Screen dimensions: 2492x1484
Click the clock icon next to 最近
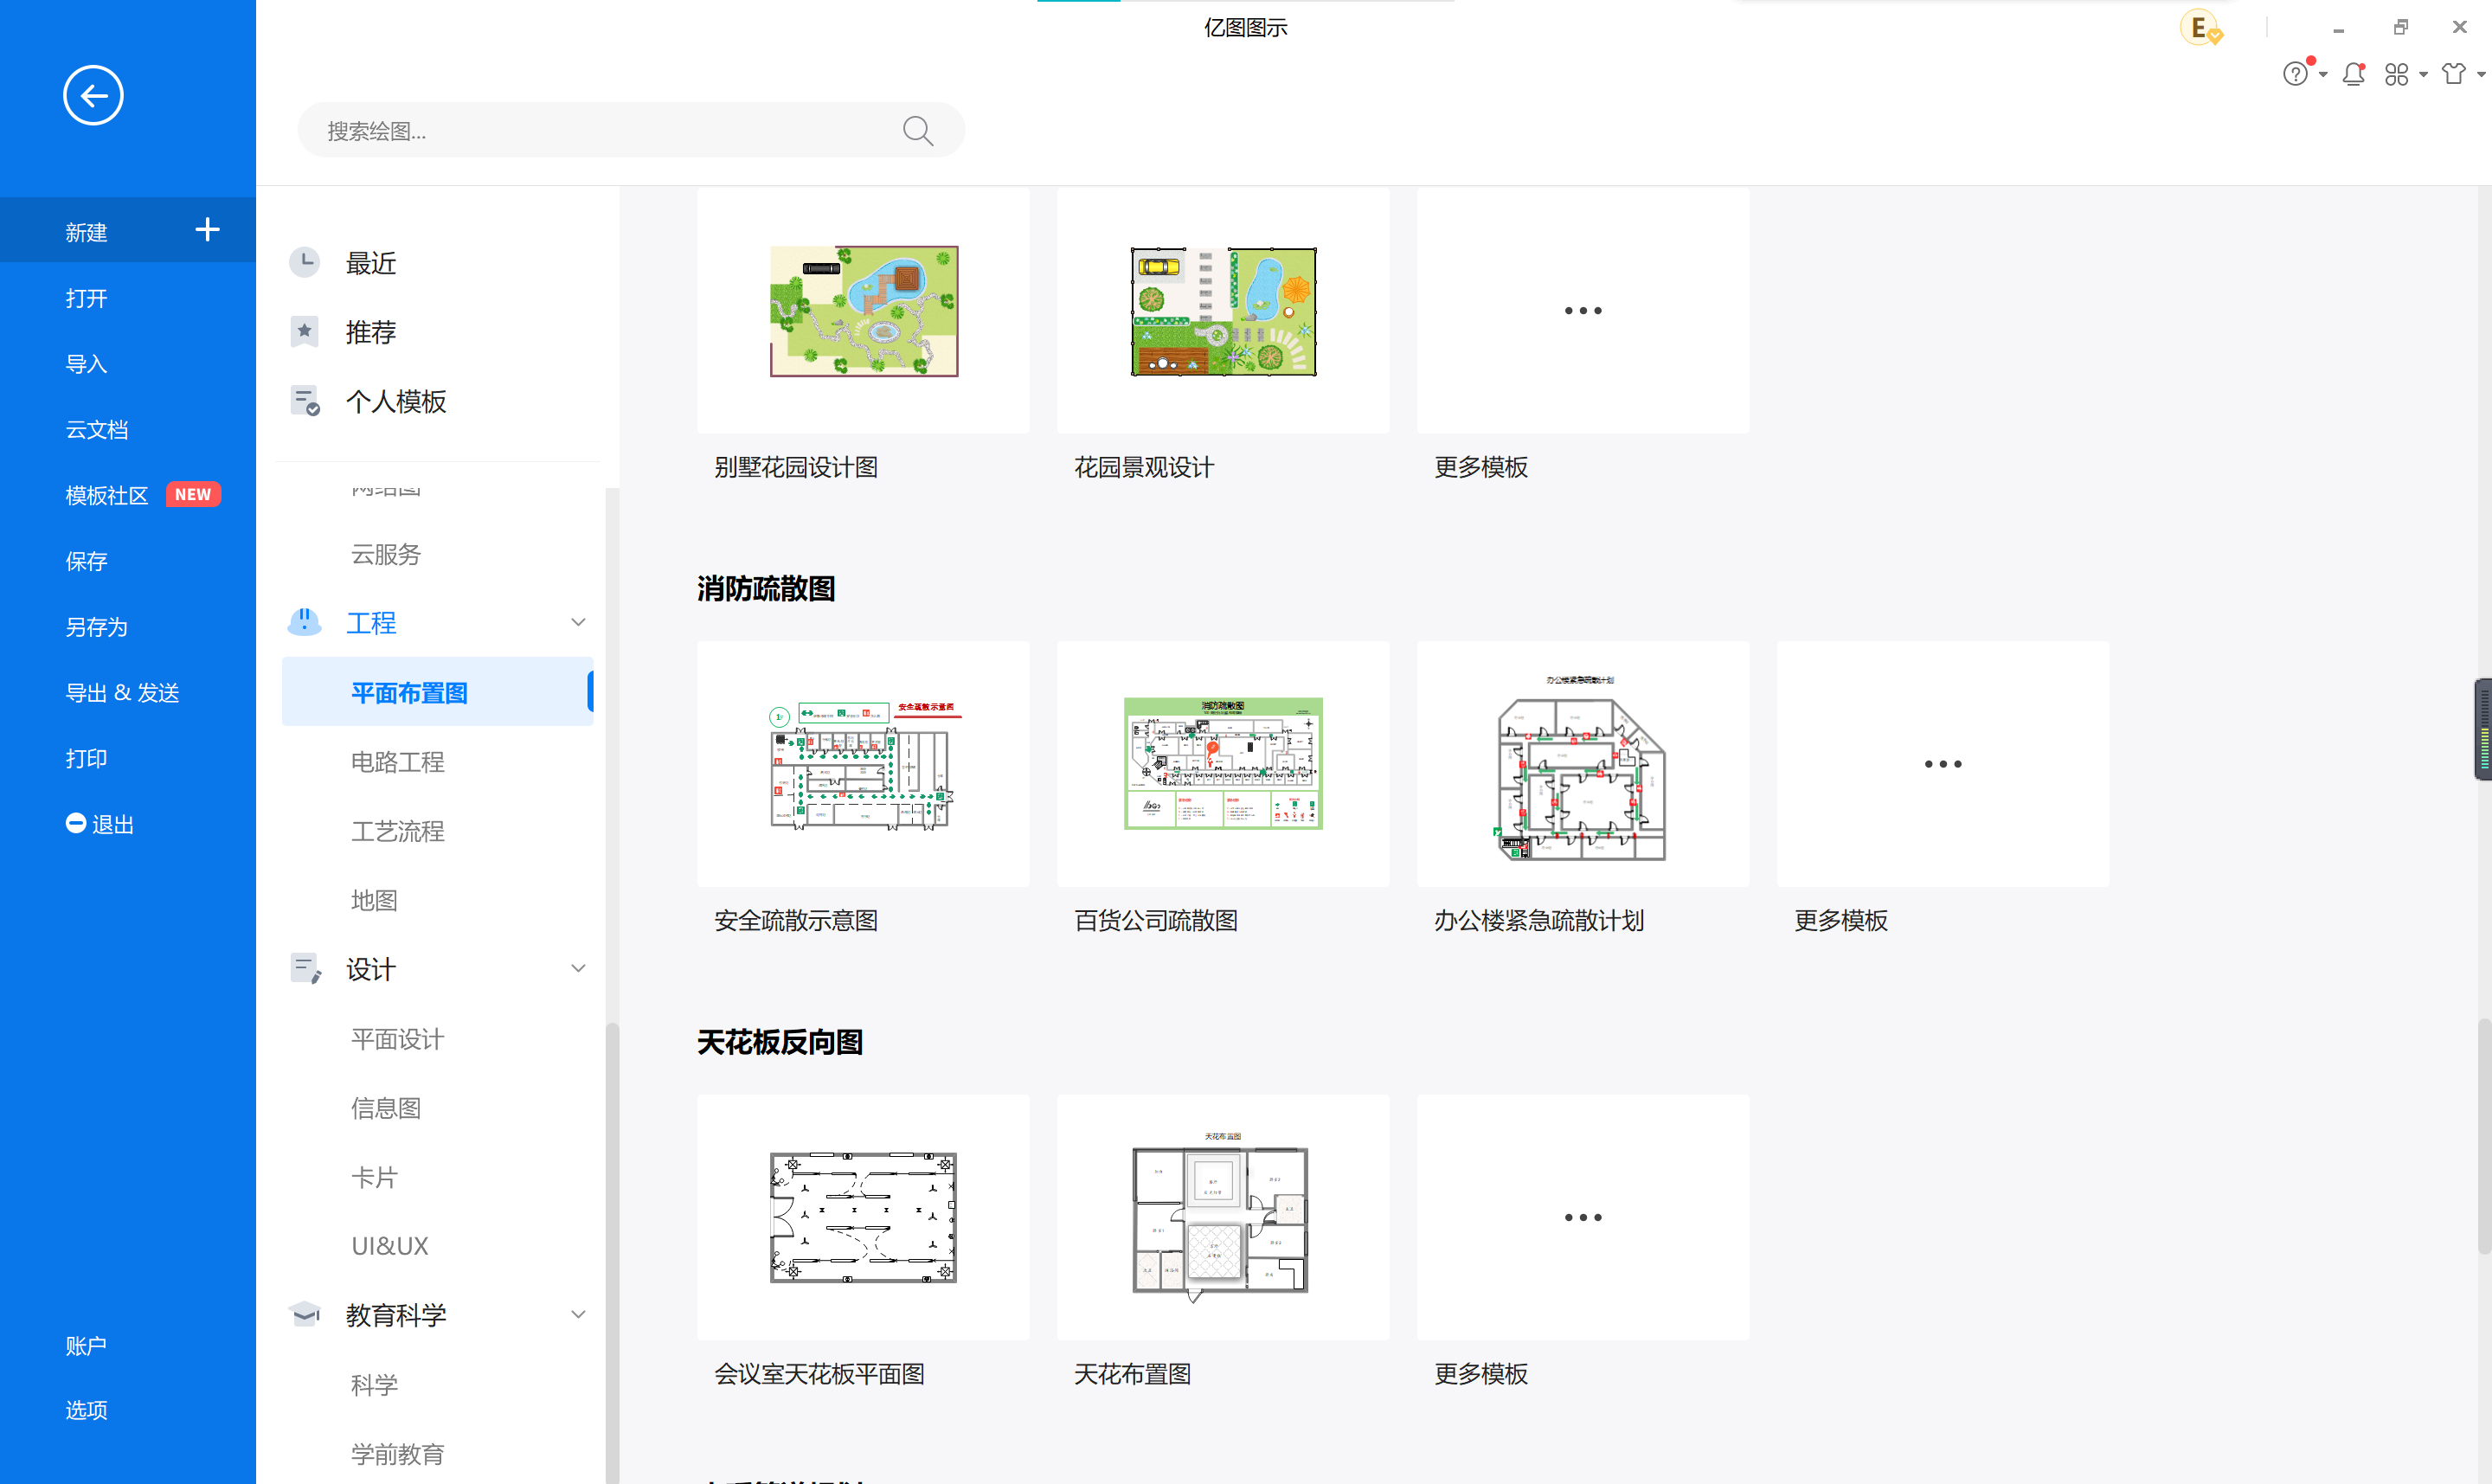(x=304, y=263)
